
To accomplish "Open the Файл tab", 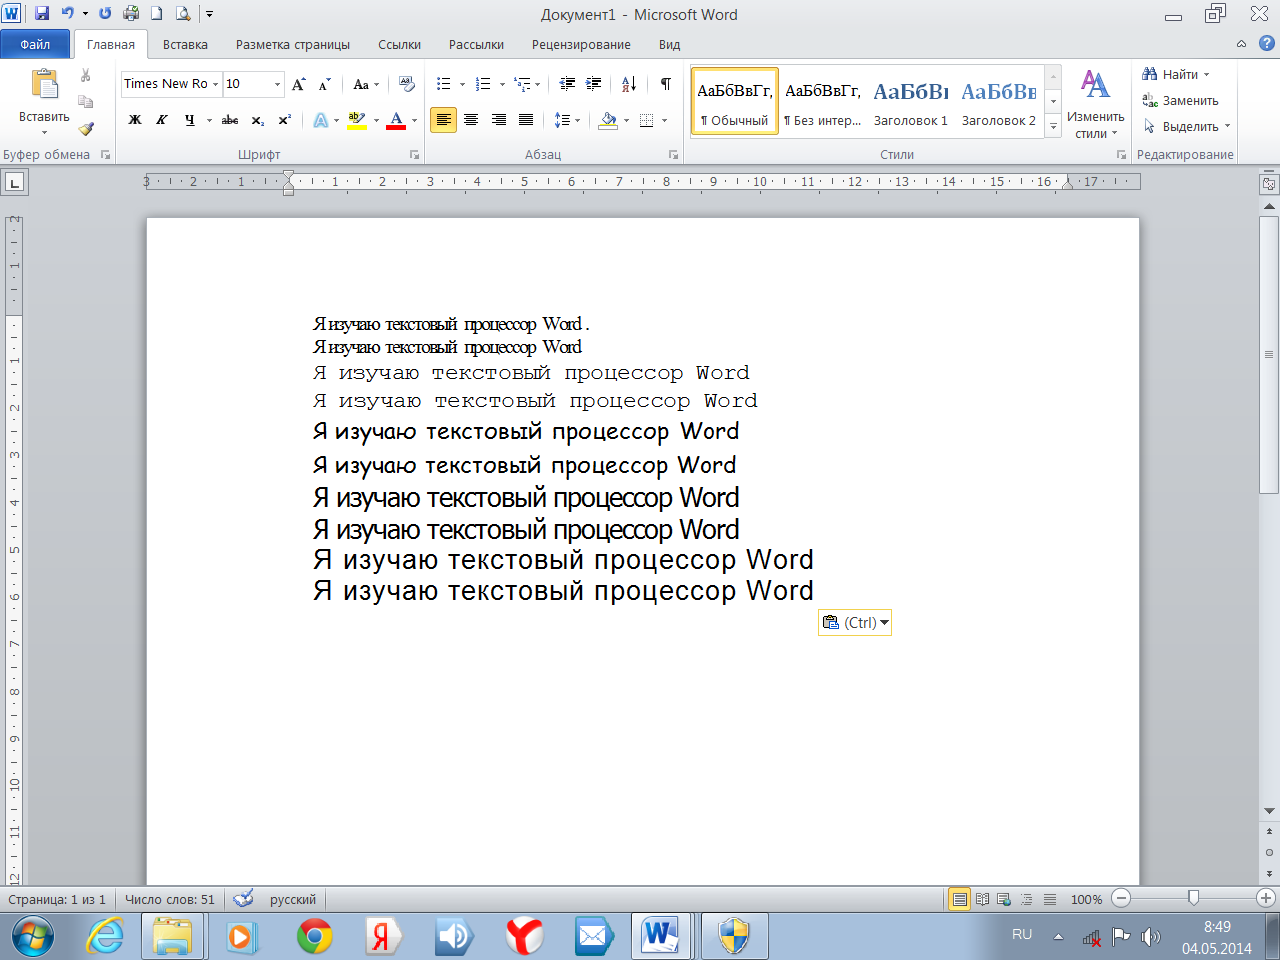I will [x=35, y=44].
